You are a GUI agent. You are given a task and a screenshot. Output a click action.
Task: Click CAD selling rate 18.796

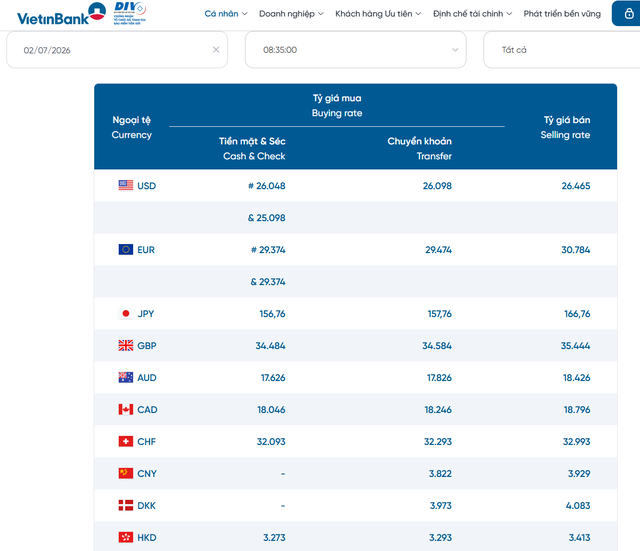[x=577, y=410]
